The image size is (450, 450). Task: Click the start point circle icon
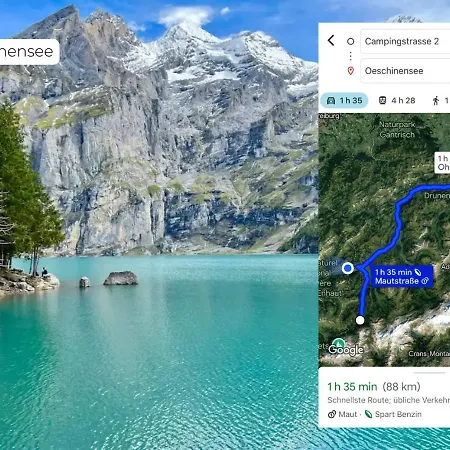(350, 41)
